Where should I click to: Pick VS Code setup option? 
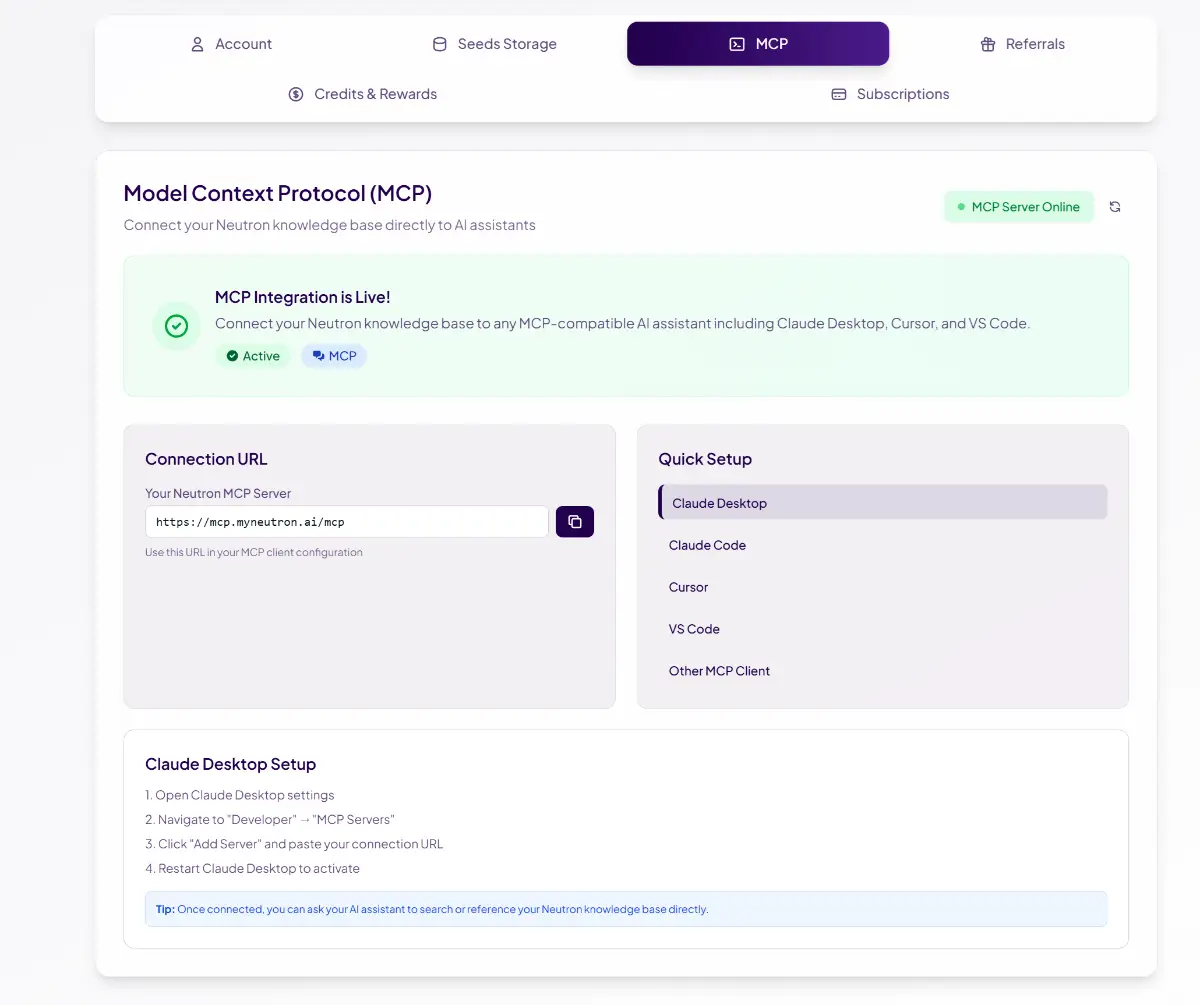tap(694, 629)
